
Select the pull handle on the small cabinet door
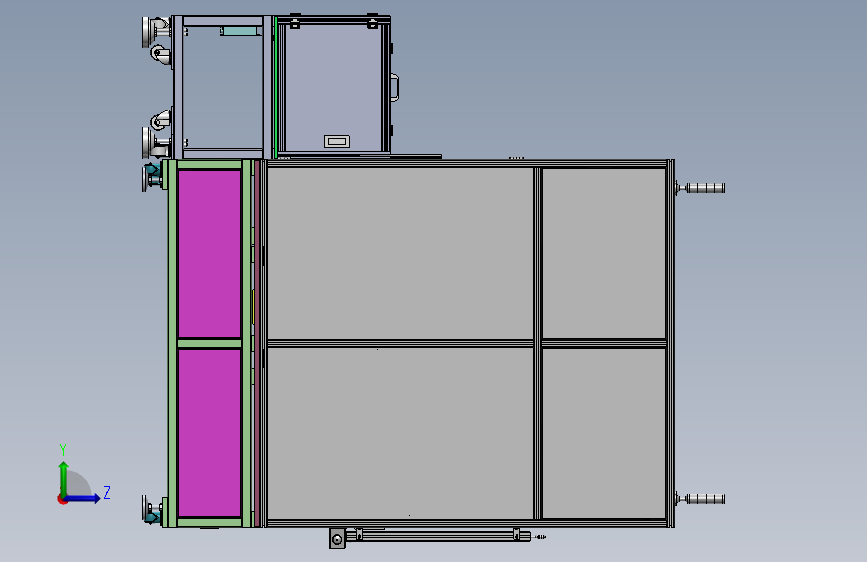(395, 87)
